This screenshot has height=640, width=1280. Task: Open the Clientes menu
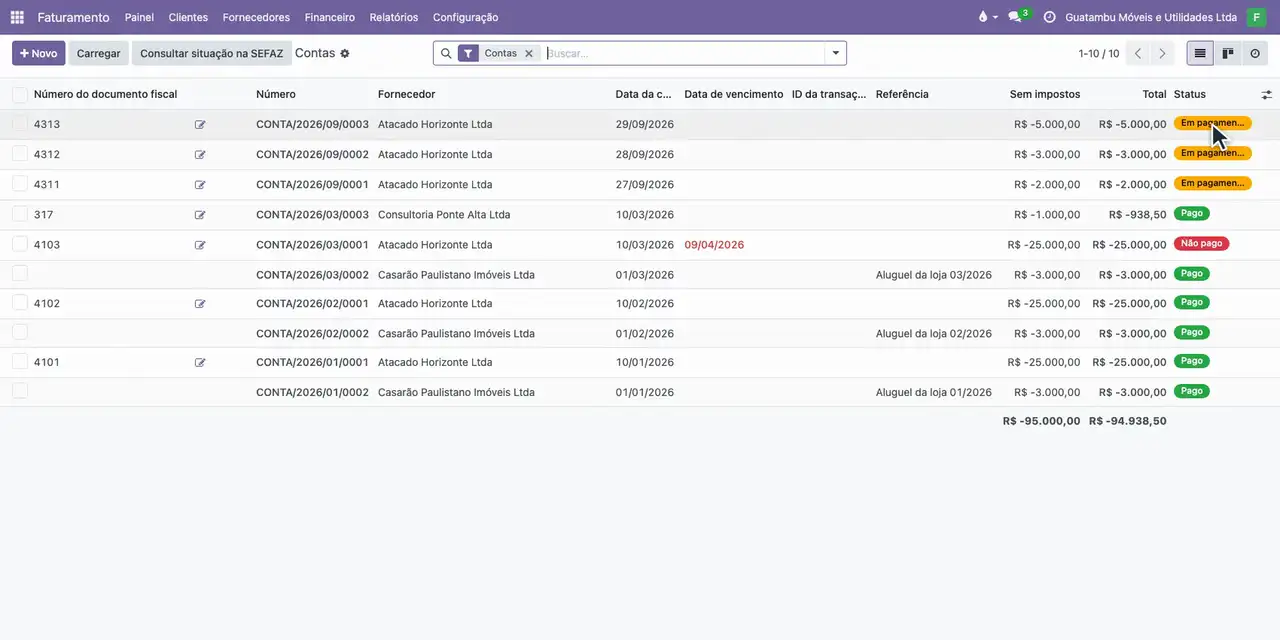pyautogui.click(x=188, y=17)
